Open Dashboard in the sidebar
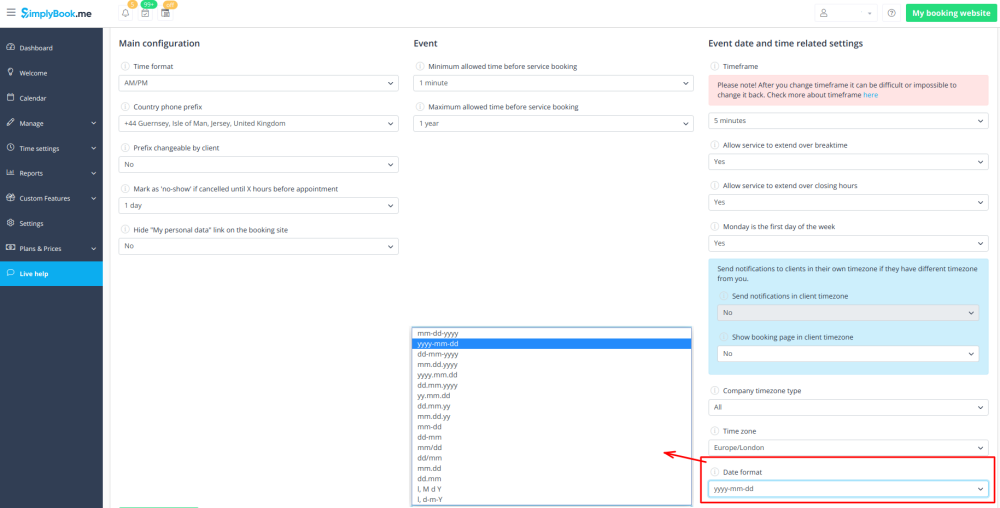Screen dimensions: 1000x508 [x=36, y=48]
